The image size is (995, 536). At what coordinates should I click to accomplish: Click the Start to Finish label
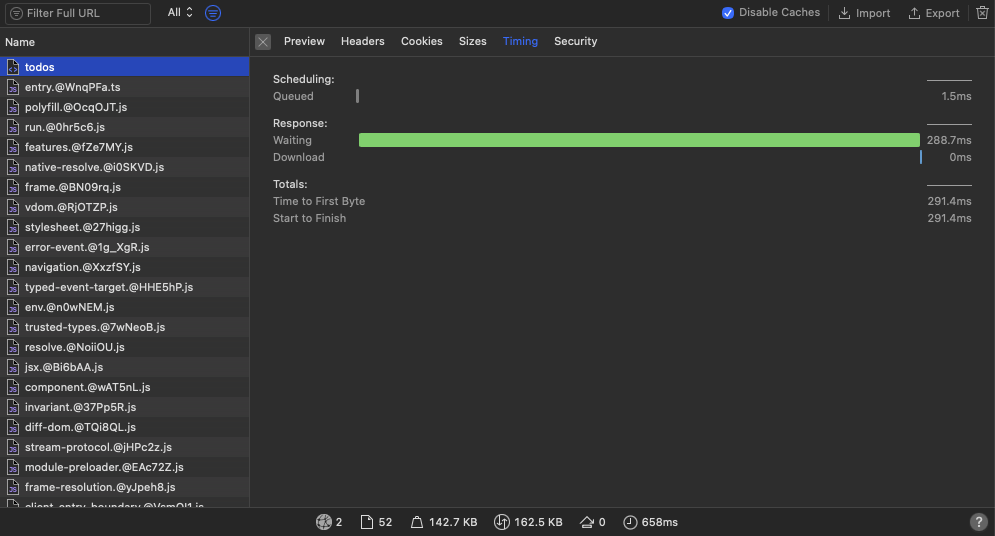tap(310, 218)
